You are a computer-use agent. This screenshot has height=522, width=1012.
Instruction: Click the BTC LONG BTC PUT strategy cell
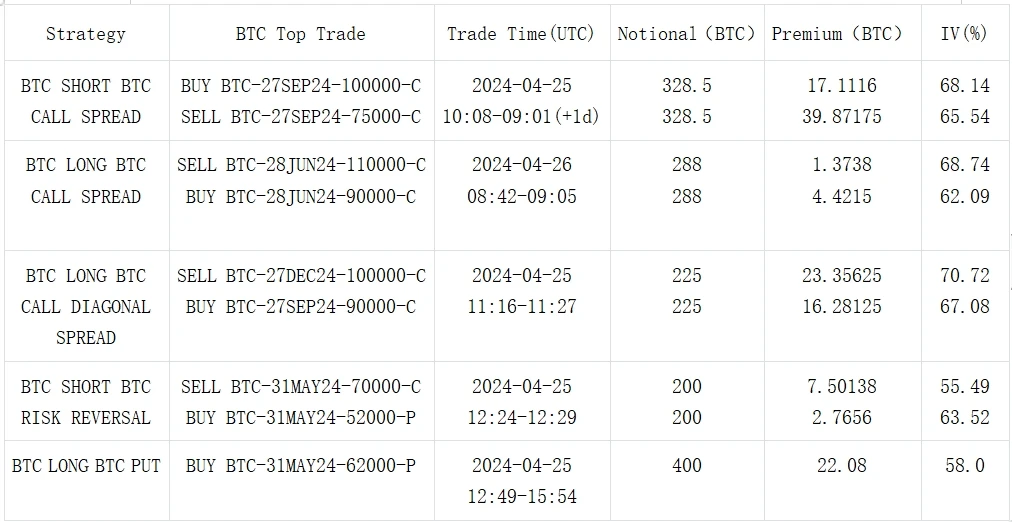(86, 465)
